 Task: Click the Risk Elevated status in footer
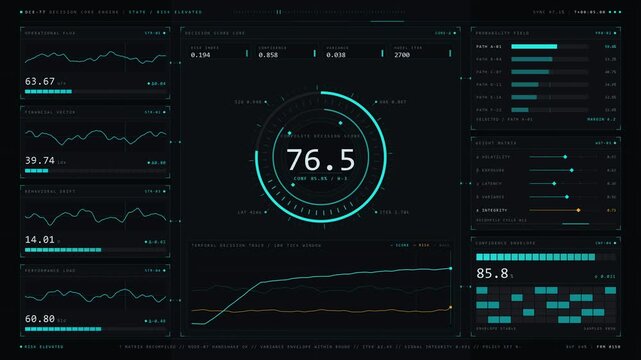pos(42,347)
